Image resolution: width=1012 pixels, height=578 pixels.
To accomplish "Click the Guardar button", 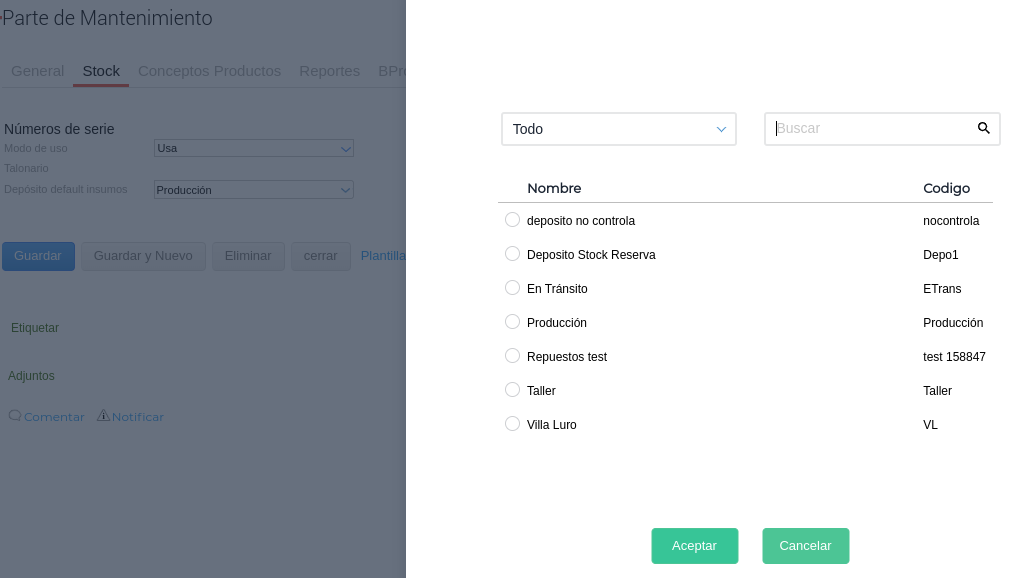I will tap(38, 256).
